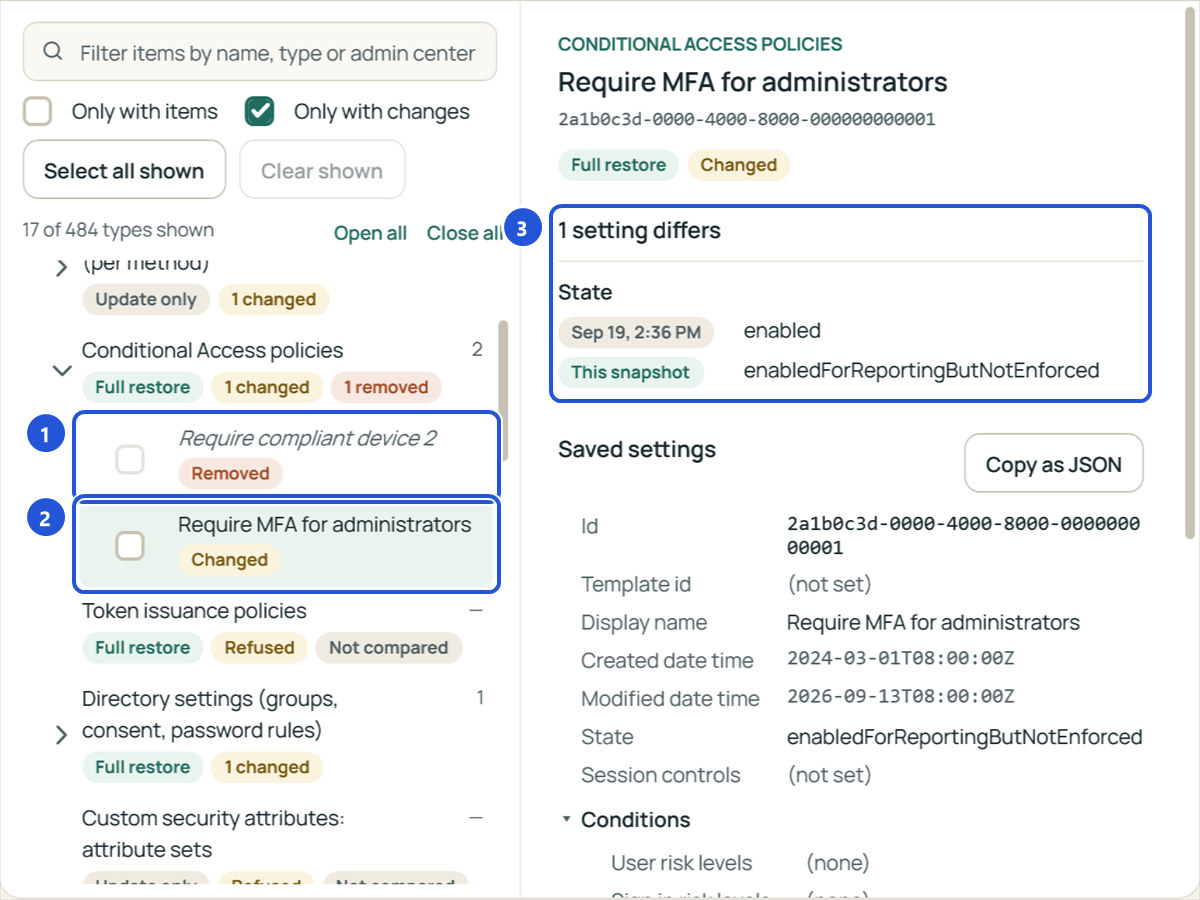Click the Removed badge under Require compliant device 2
The image size is (1200, 900).
click(x=230, y=473)
